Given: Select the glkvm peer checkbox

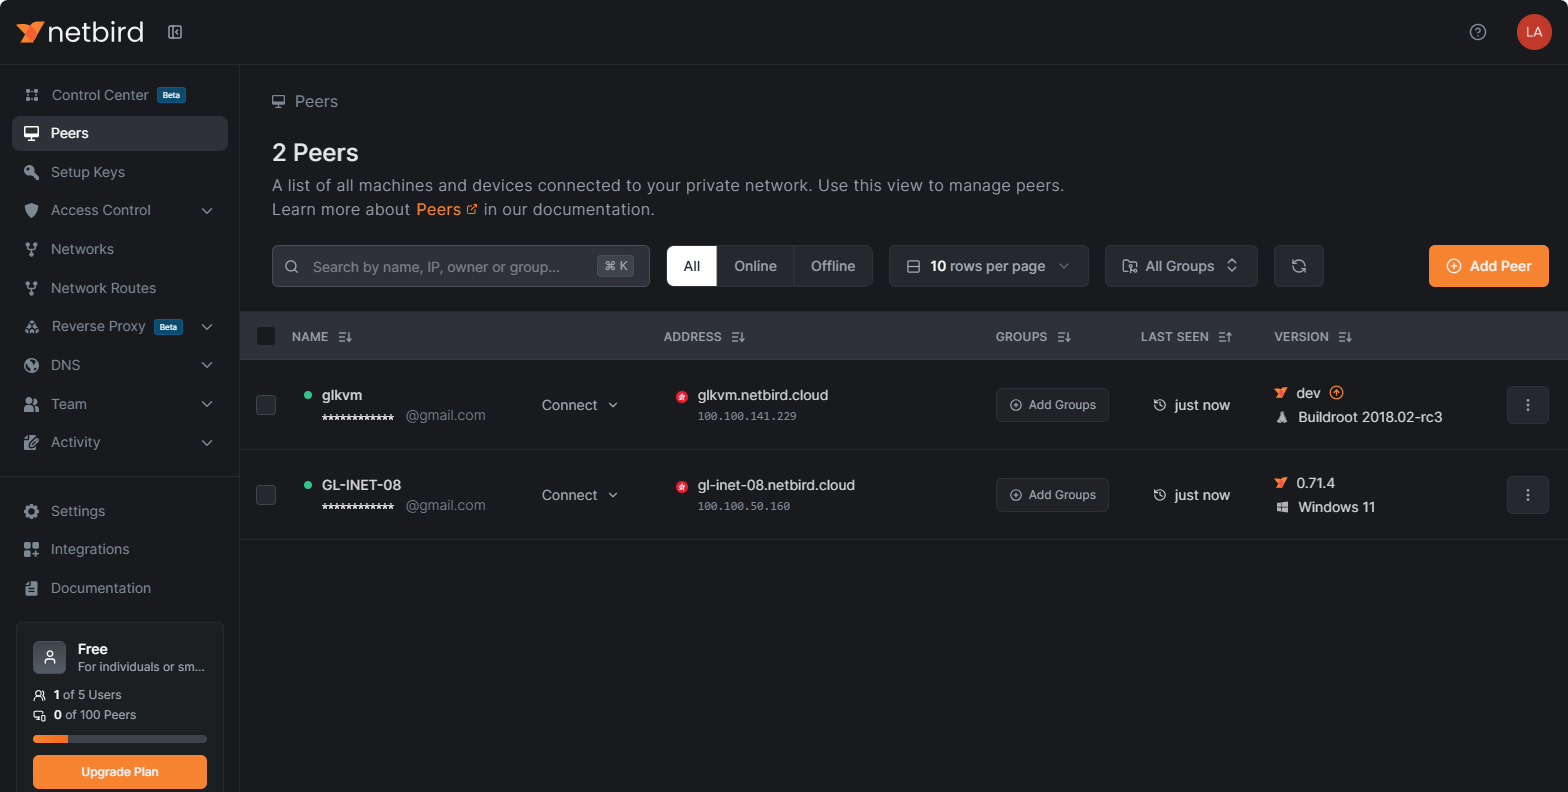Looking at the screenshot, I should (266, 405).
